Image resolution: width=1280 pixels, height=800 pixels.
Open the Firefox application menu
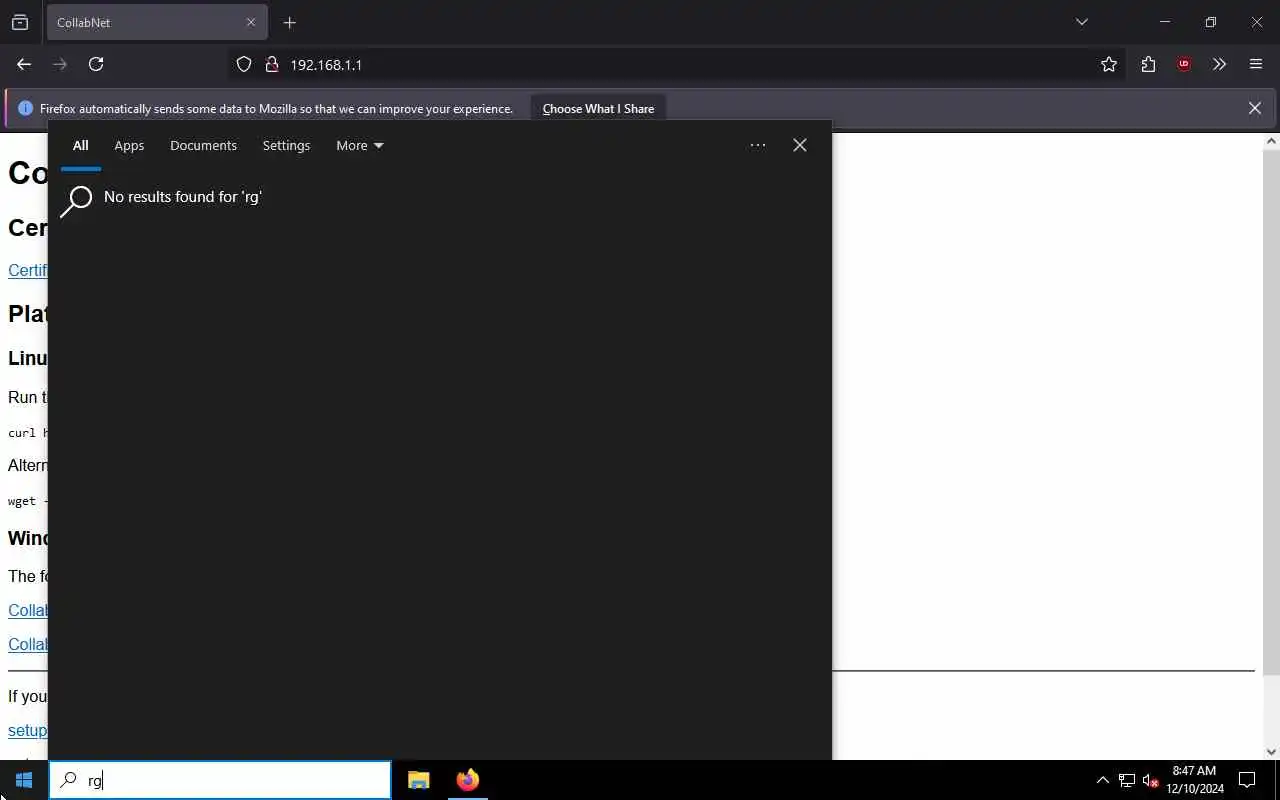pos(1256,64)
